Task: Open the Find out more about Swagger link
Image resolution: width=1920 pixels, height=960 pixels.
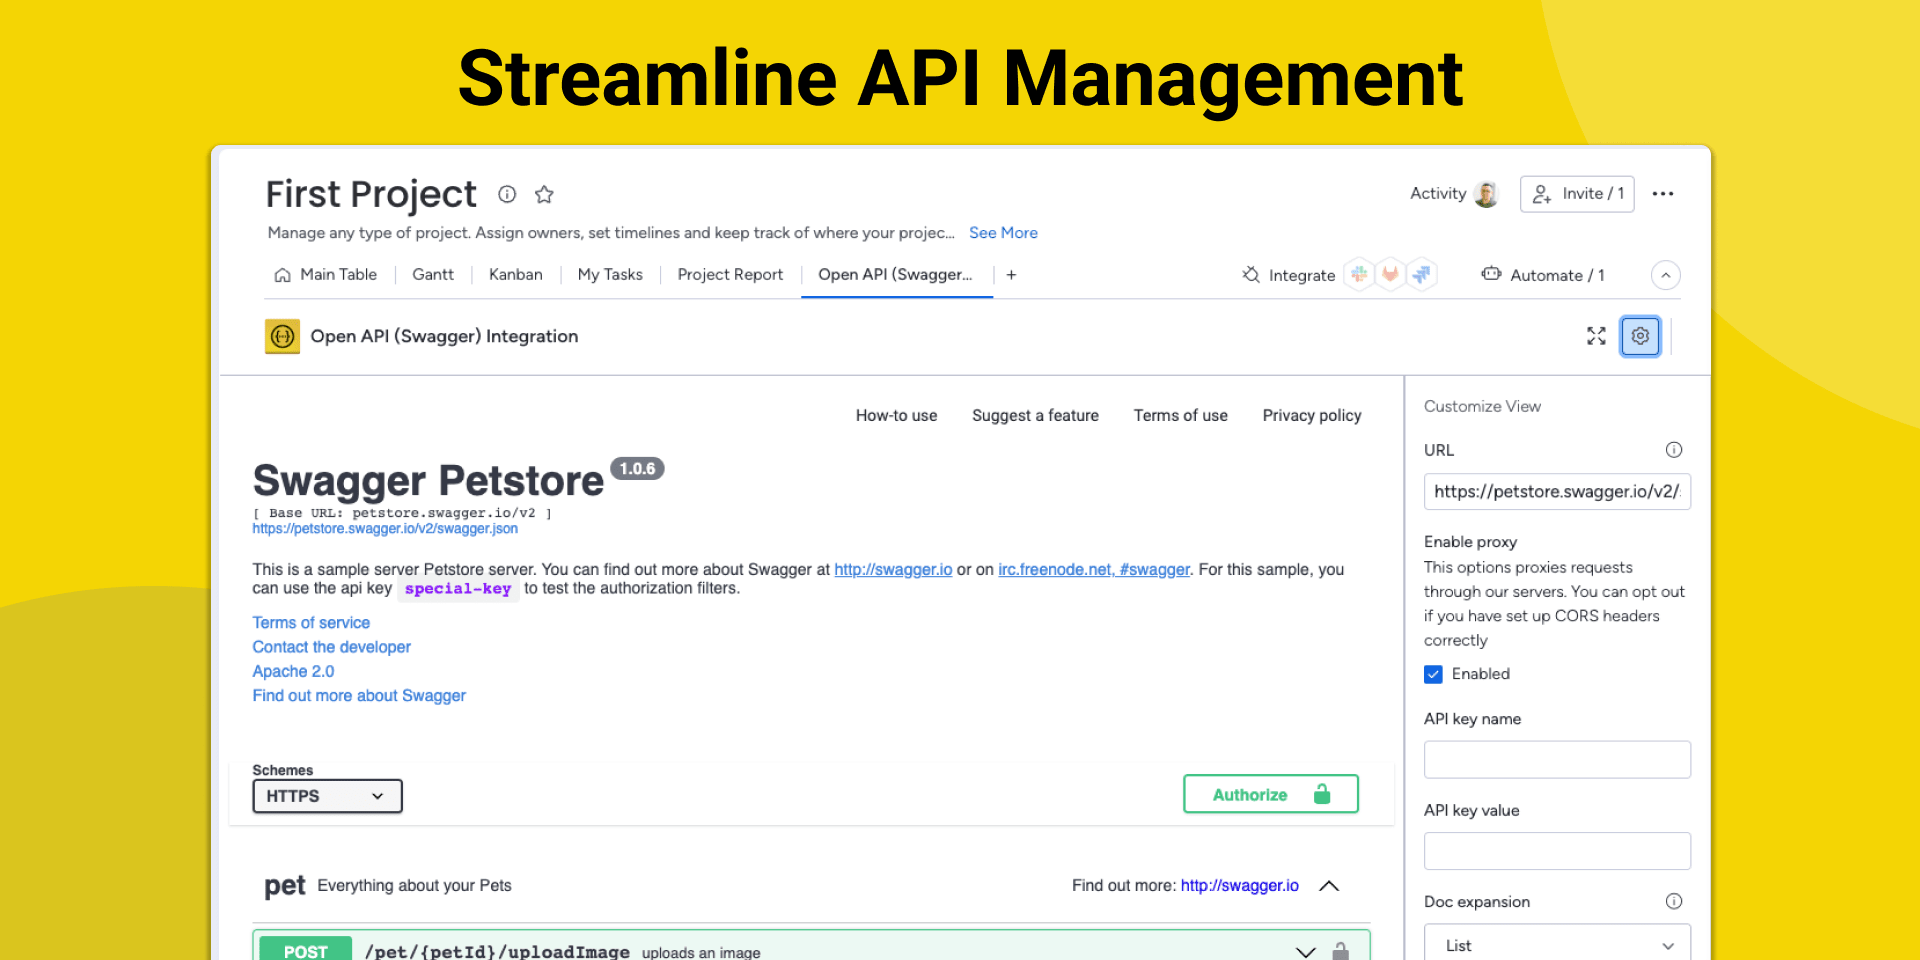Action: pos(359,696)
